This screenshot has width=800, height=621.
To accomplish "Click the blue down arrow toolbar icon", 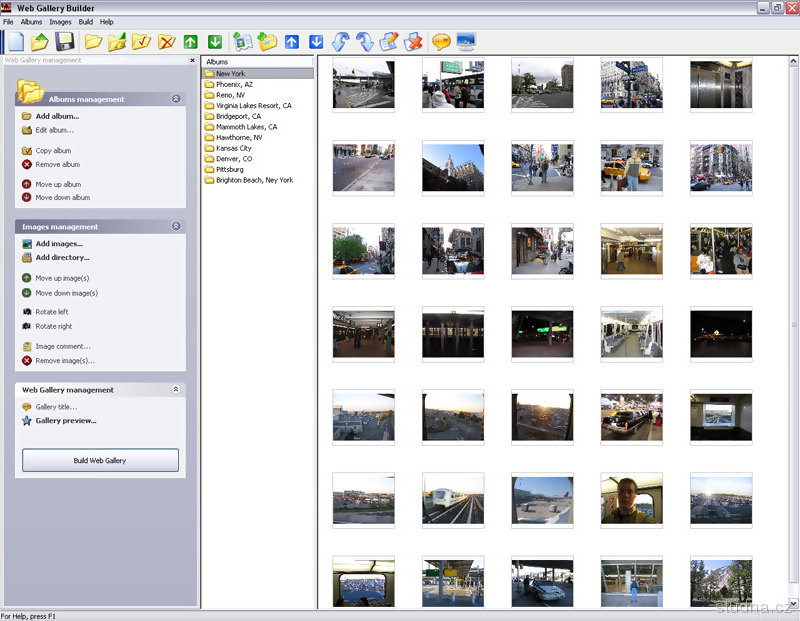I will [316, 42].
